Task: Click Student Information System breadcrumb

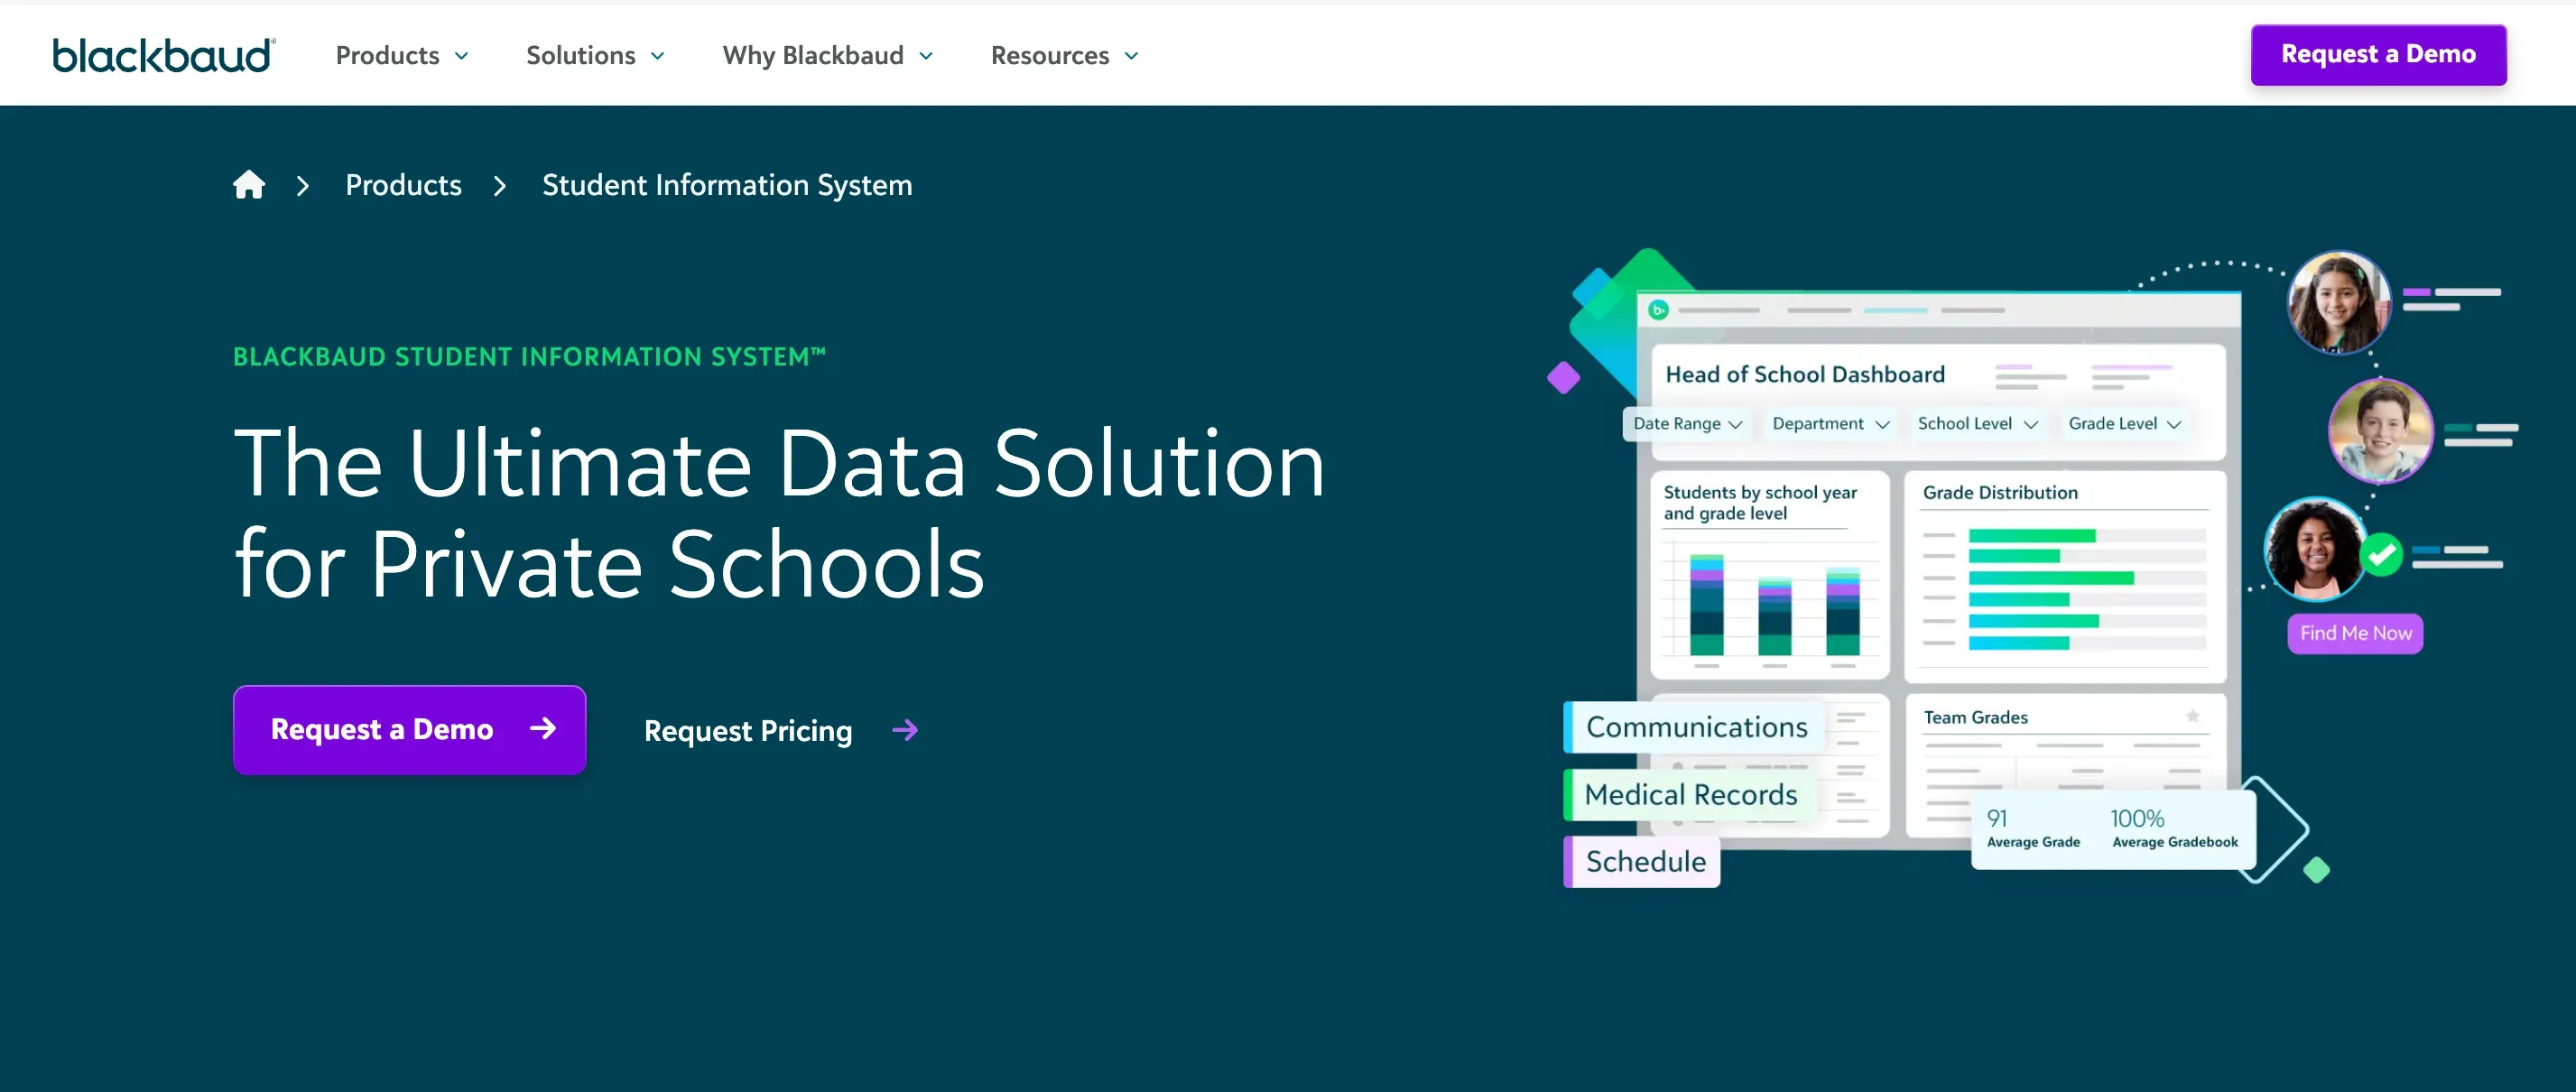Action: 727,185
